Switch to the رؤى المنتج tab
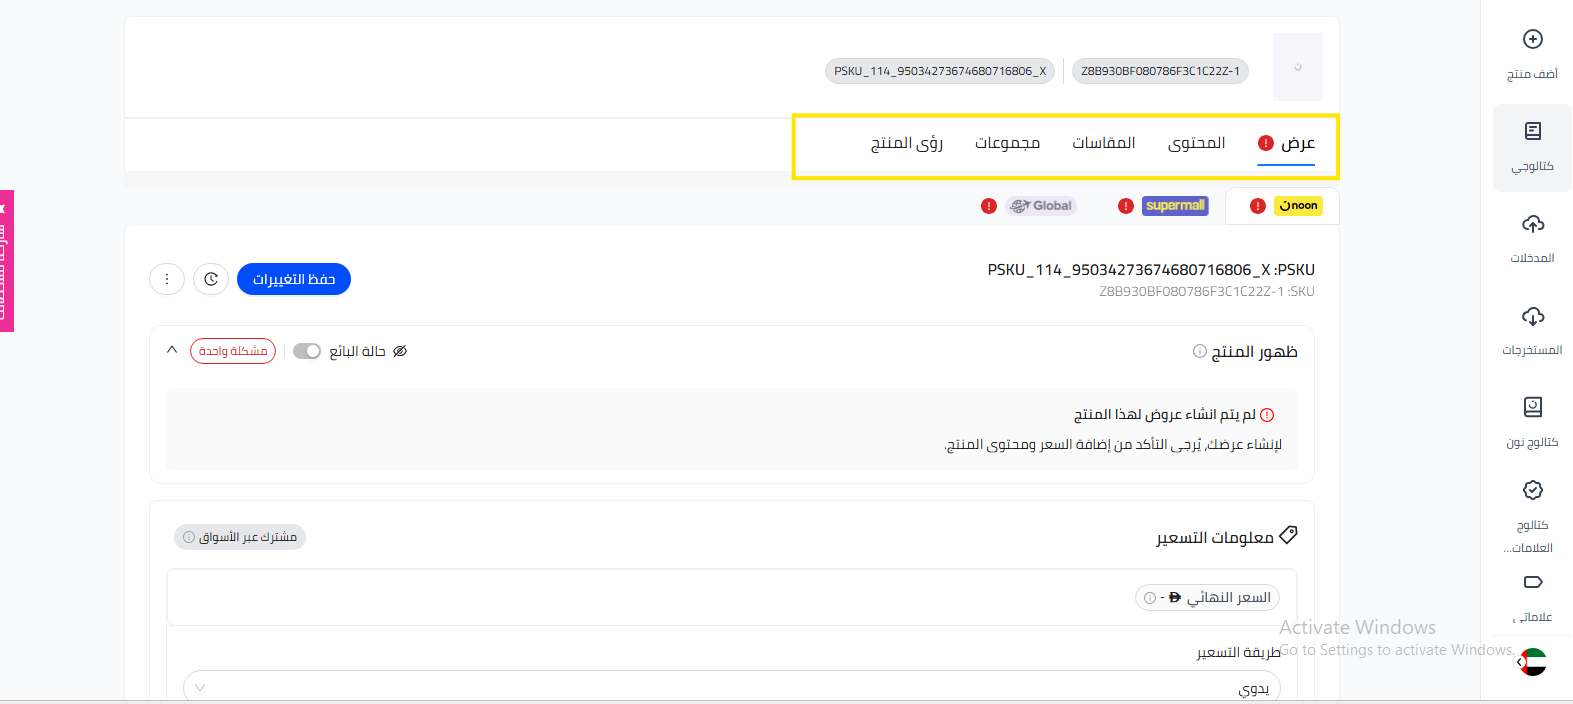1573x704 pixels. pos(906,143)
